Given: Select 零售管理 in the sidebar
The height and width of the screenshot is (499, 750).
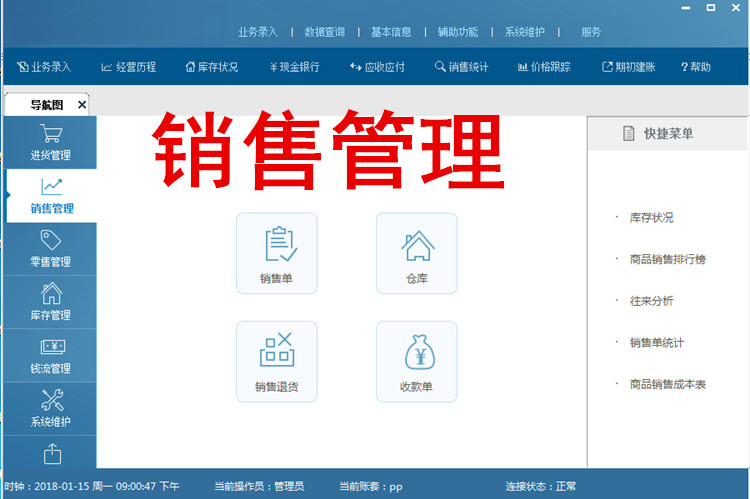Looking at the screenshot, I should pyautogui.click(x=51, y=248).
